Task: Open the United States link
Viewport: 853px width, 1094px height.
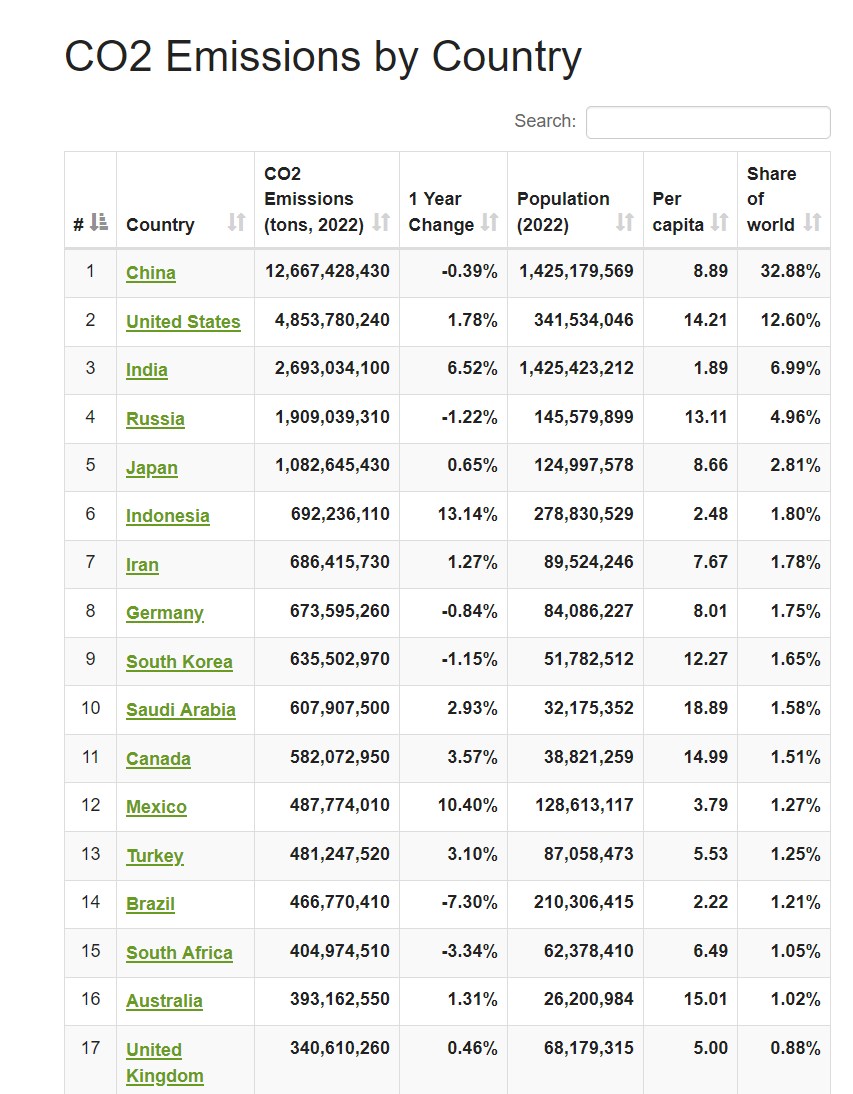Action: click(x=183, y=322)
